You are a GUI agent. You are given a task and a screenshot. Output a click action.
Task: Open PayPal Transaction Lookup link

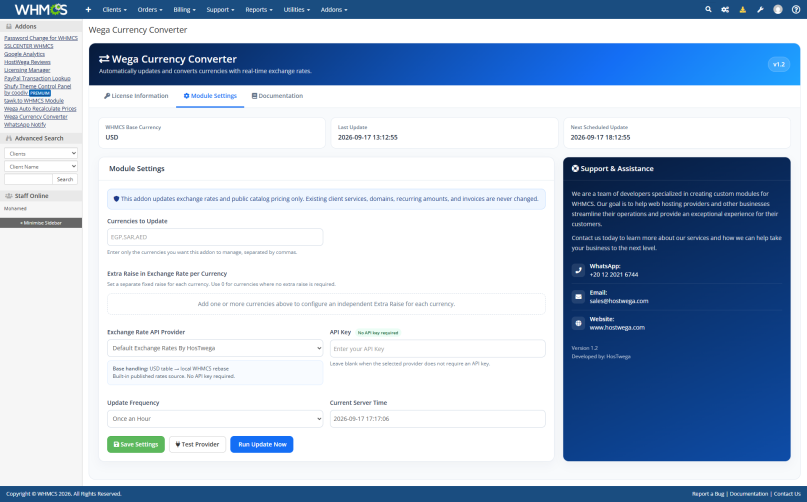coord(37,78)
